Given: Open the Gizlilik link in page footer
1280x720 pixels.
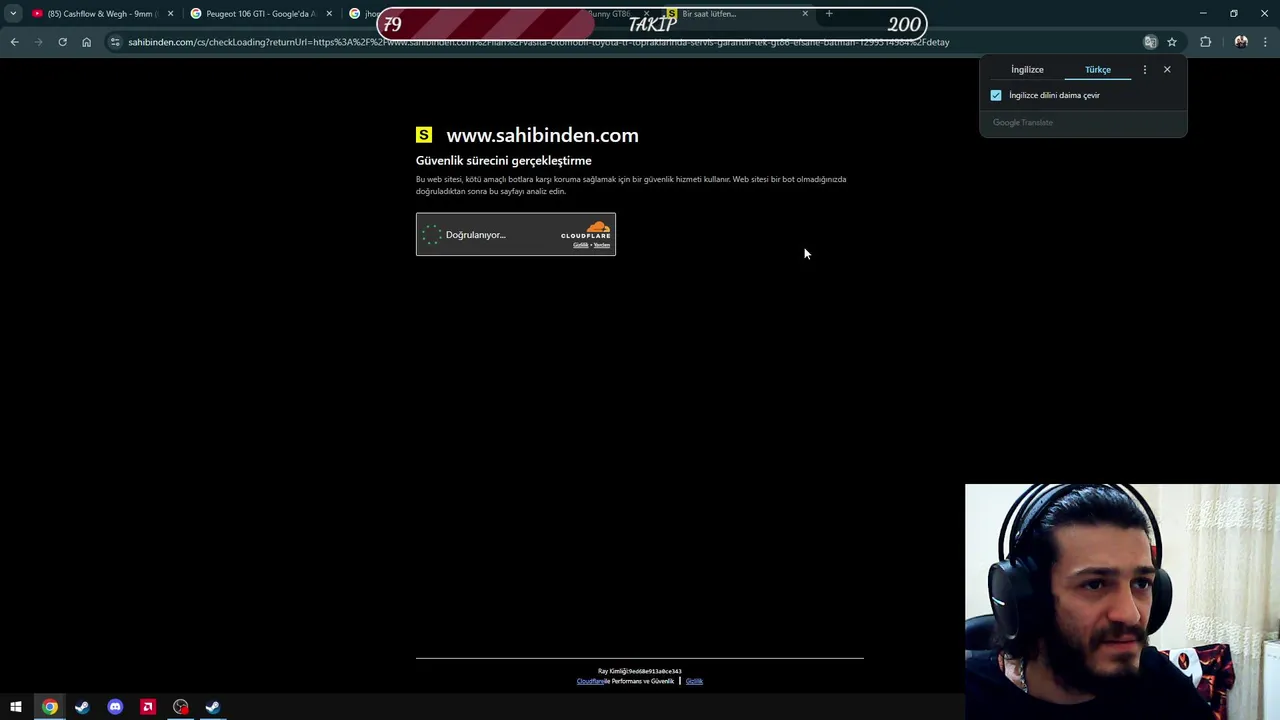Looking at the screenshot, I should [694, 681].
